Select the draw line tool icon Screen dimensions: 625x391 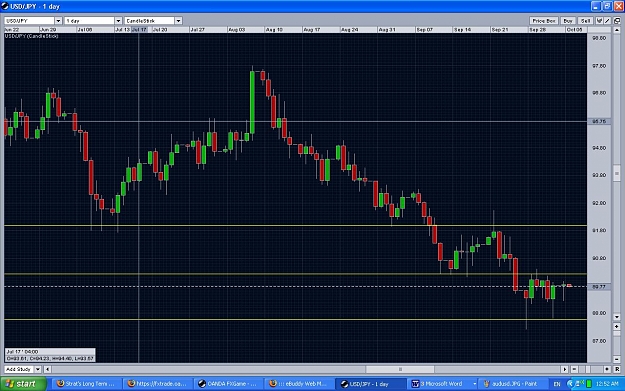[x=607, y=21]
